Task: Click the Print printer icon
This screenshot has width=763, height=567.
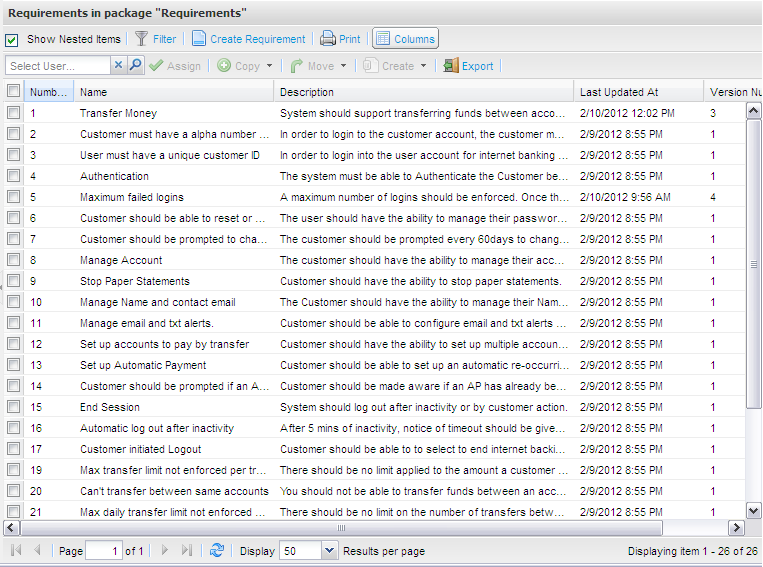Action: tap(327, 39)
